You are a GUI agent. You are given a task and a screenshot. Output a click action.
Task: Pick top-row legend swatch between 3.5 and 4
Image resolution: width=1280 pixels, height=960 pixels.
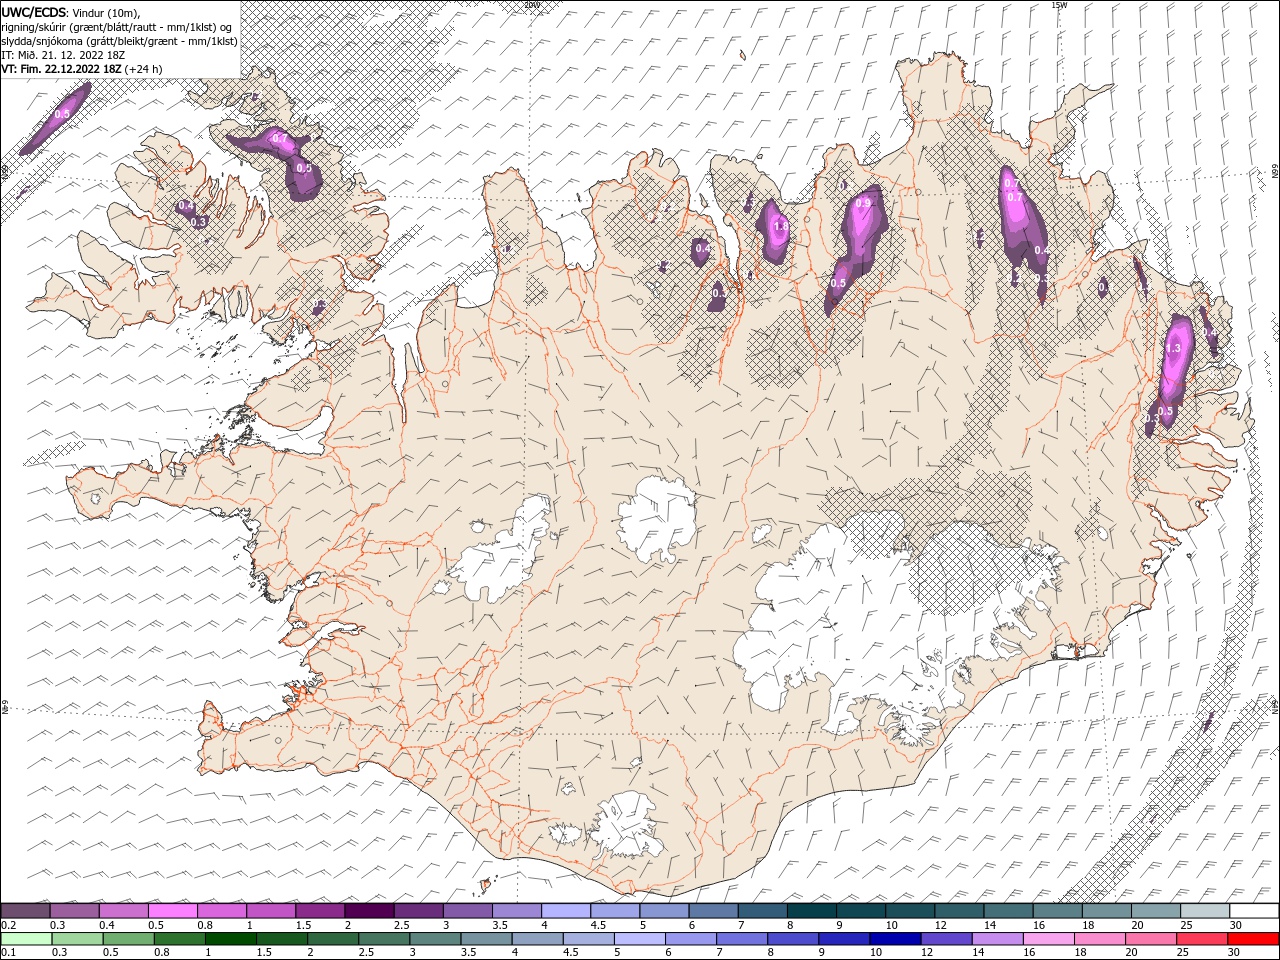pos(516,911)
